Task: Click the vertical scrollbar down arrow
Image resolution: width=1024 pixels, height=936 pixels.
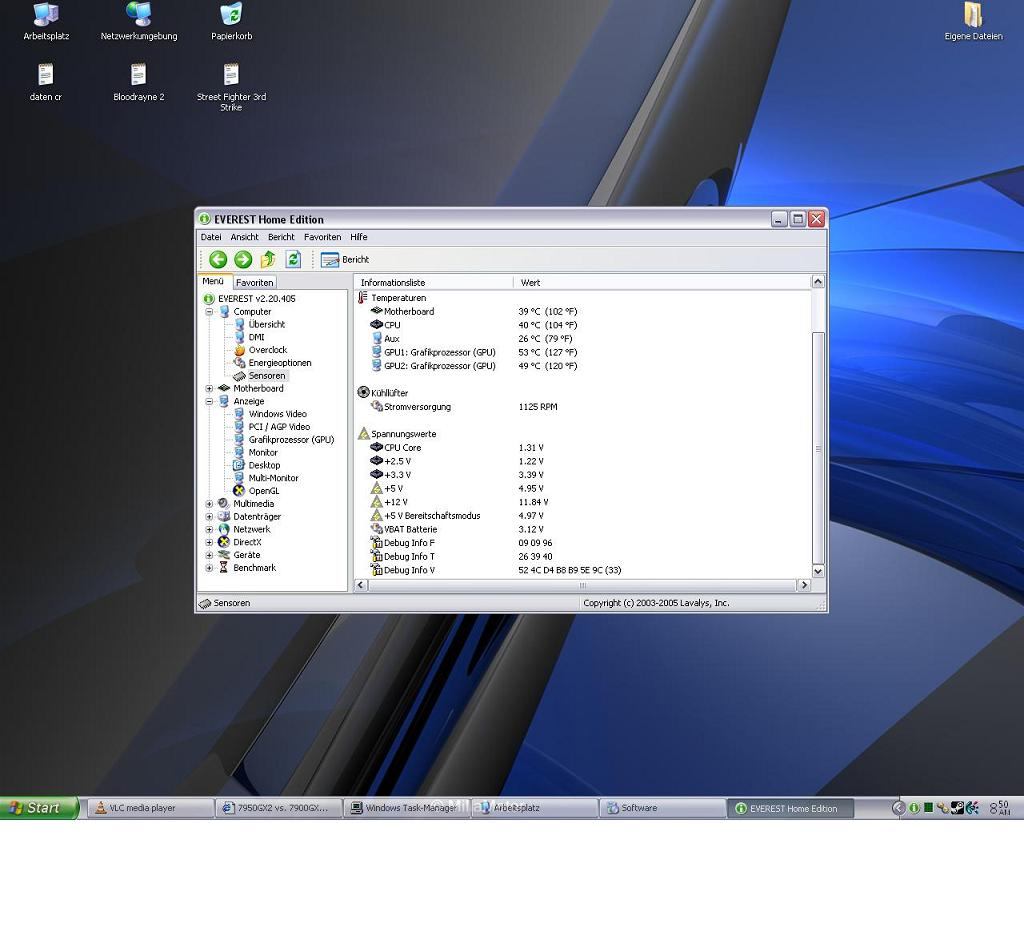Action: click(818, 571)
